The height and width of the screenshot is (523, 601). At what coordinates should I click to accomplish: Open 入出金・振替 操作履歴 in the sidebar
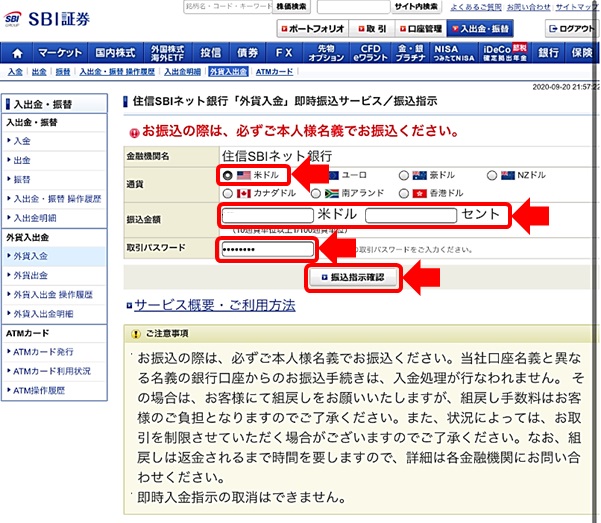pos(57,199)
